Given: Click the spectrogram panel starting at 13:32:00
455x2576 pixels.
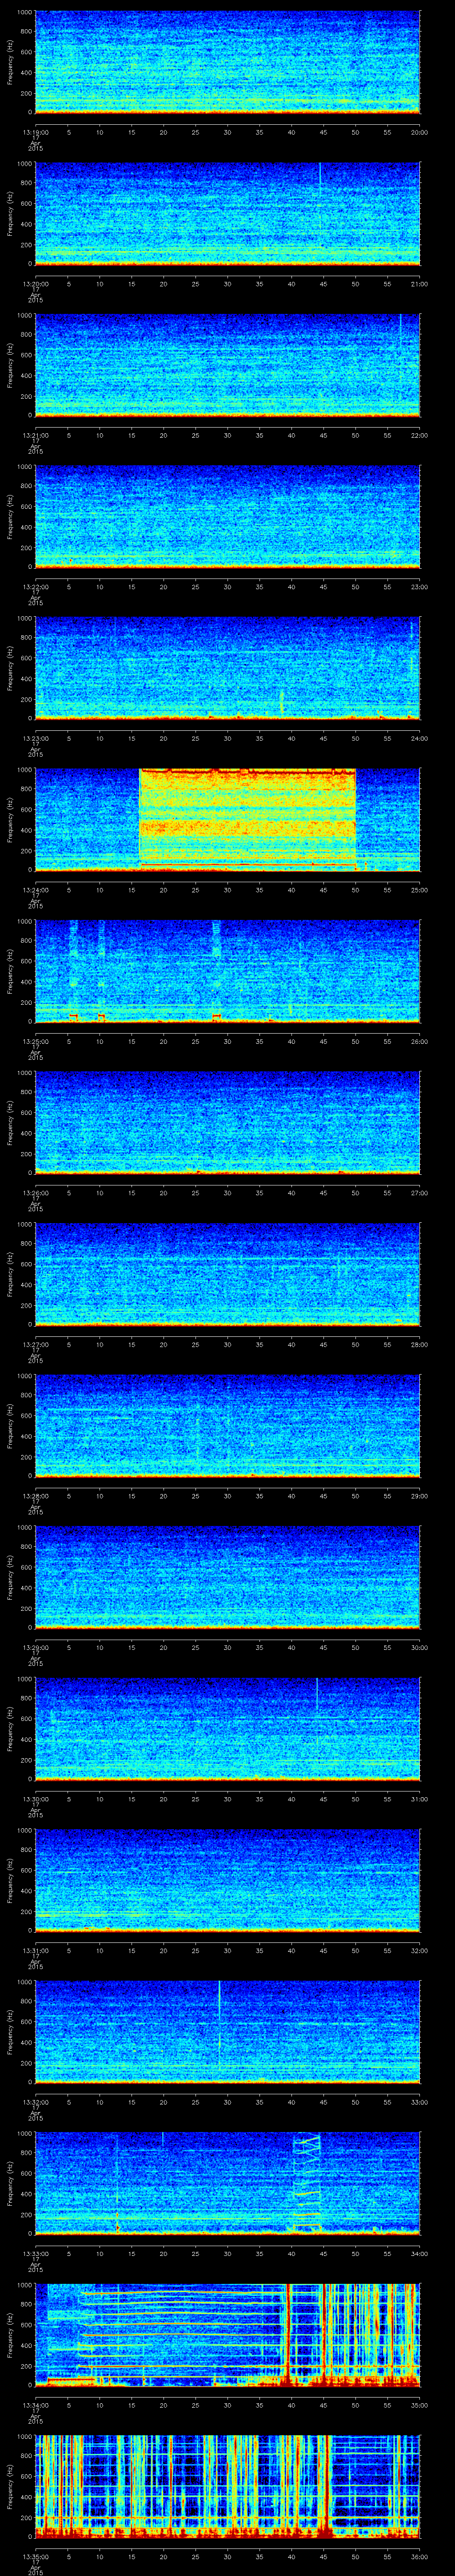Looking at the screenshot, I should click(x=227, y=2032).
